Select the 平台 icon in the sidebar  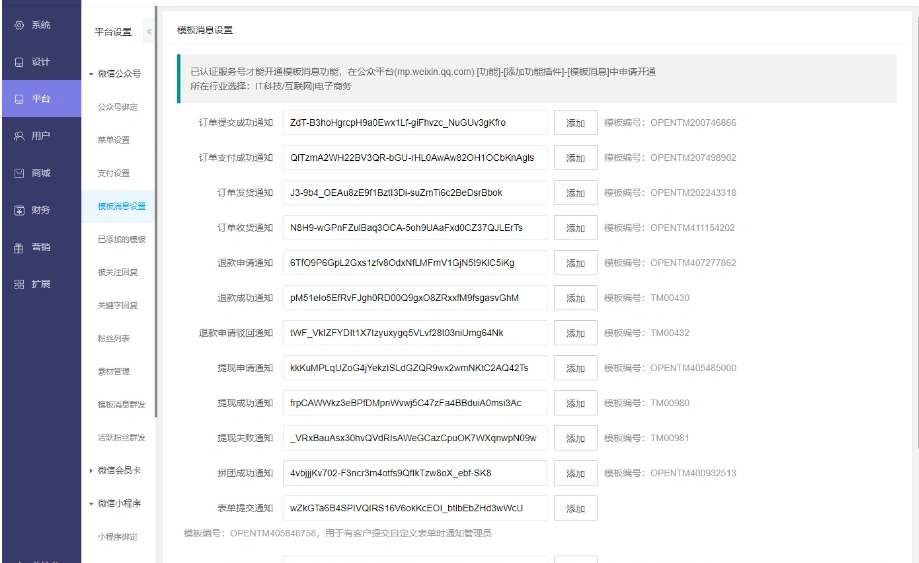pyautogui.click(x=19, y=99)
